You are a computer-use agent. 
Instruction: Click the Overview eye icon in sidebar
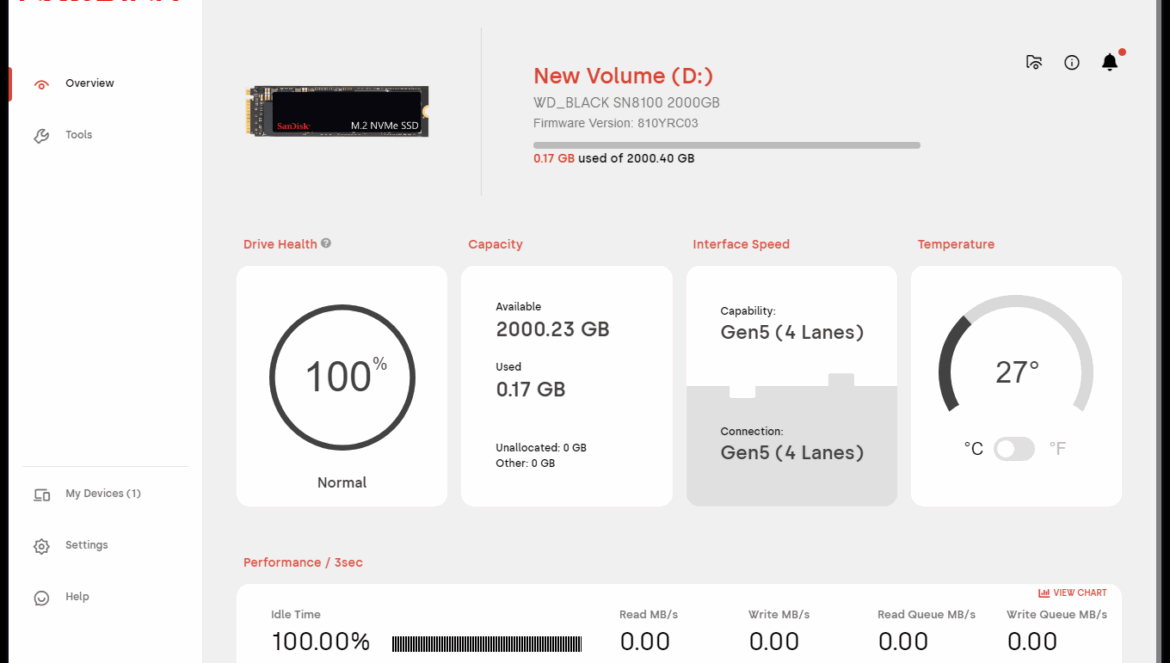point(42,84)
